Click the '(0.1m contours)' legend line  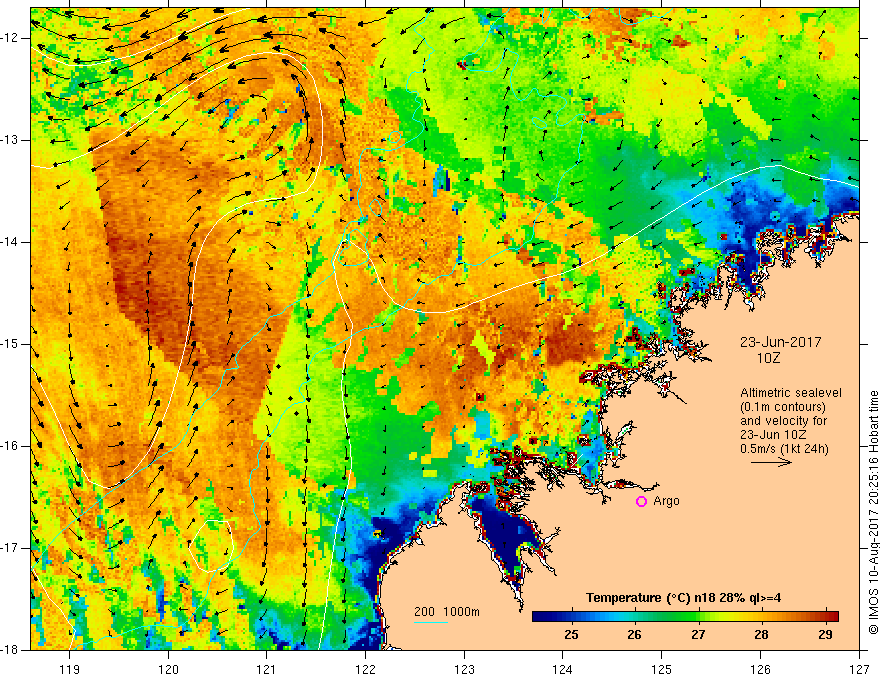(x=783, y=407)
